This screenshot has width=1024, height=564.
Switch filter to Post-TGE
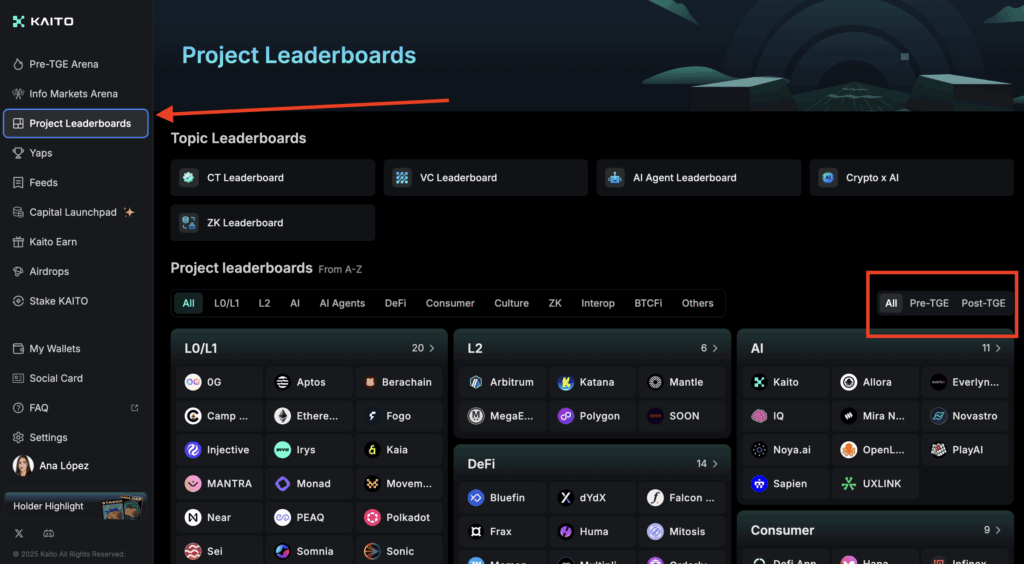[983, 303]
